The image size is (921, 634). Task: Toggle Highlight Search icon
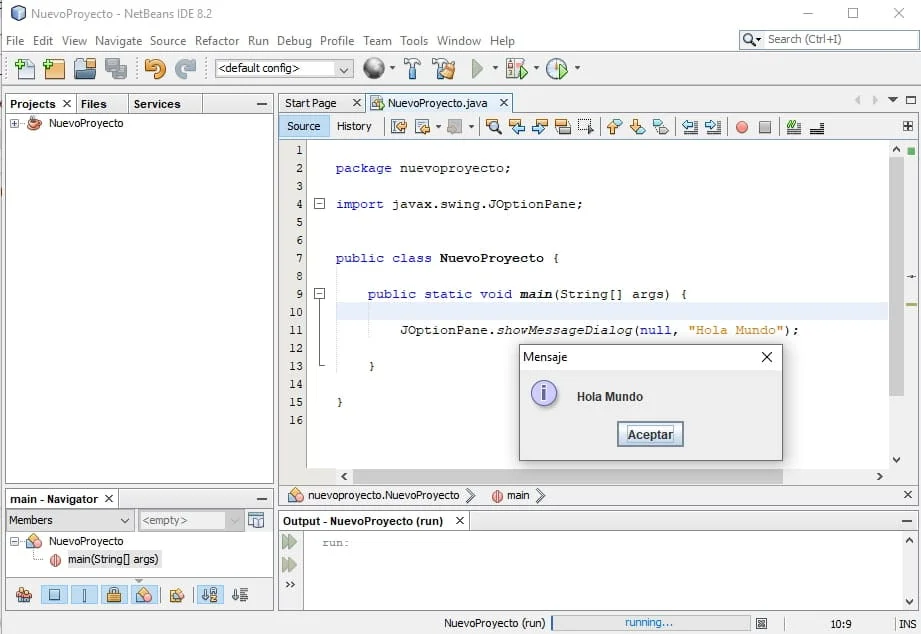click(563, 126)
